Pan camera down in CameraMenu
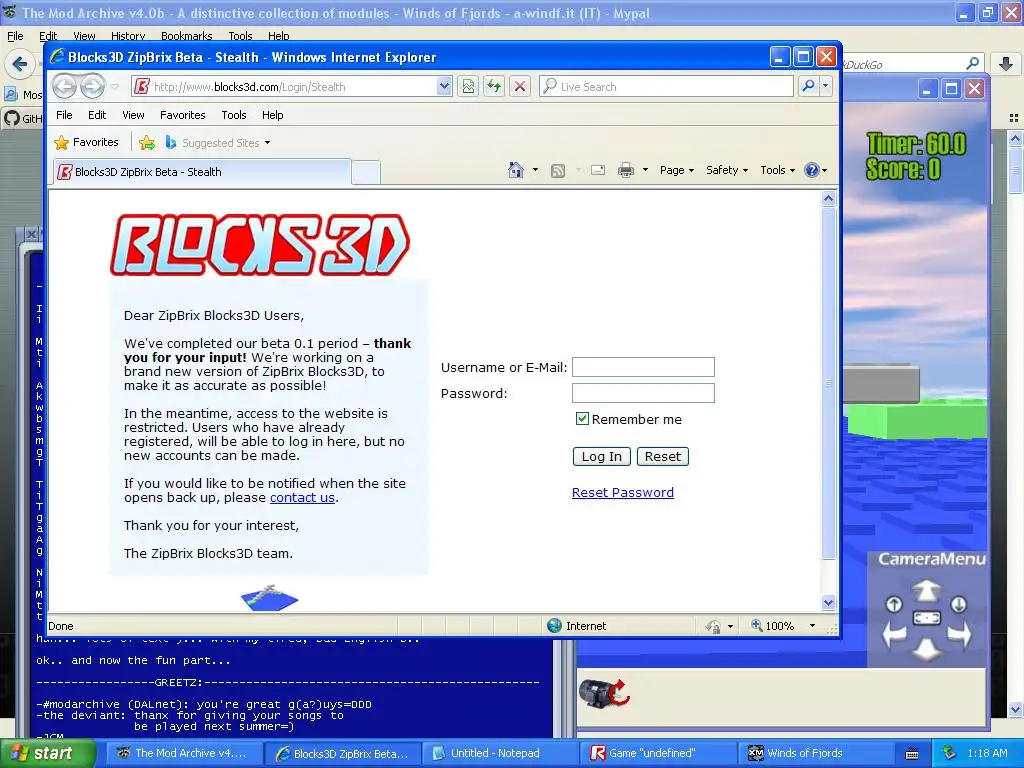1024x768 pixels. click(926, 648)
